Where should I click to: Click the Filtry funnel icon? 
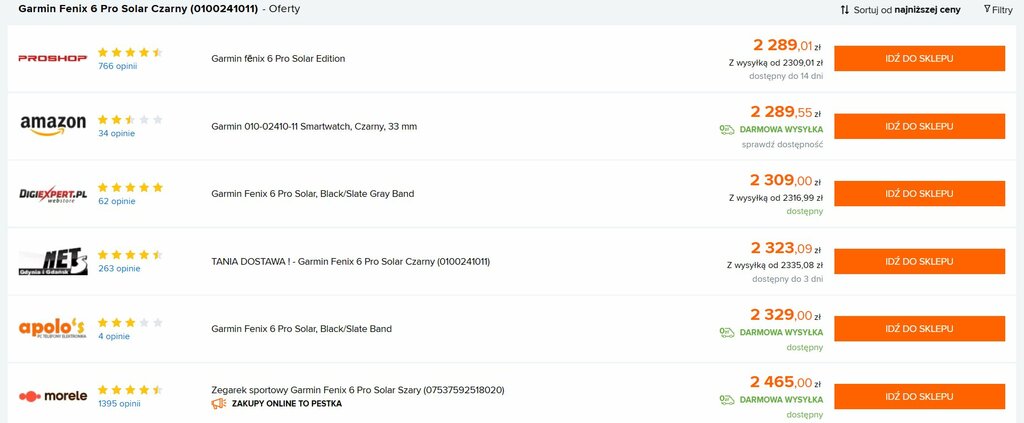click(987, 9)
